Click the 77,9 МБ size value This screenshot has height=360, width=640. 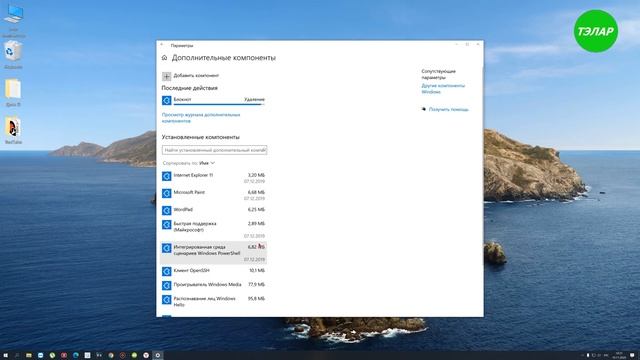coord(256,284)
